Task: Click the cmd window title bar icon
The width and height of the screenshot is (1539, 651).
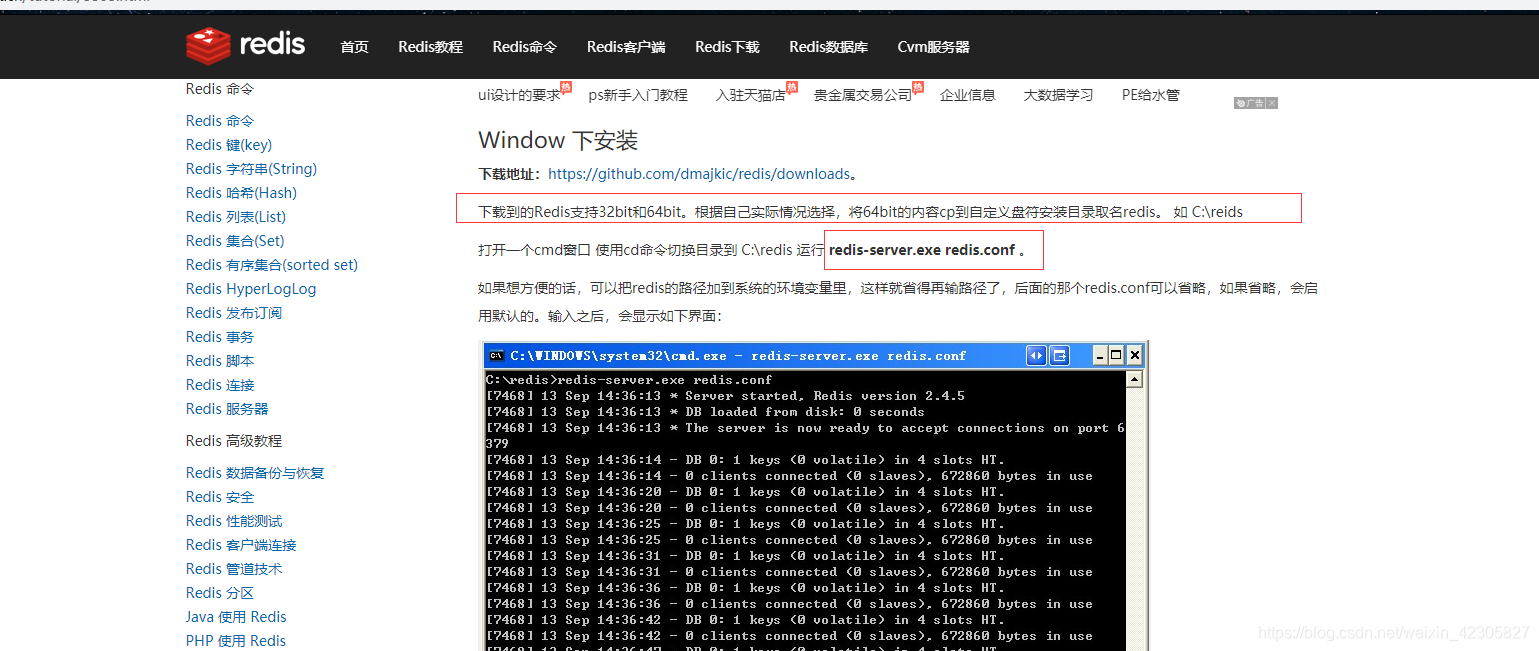Action: (x=496, y=355)
